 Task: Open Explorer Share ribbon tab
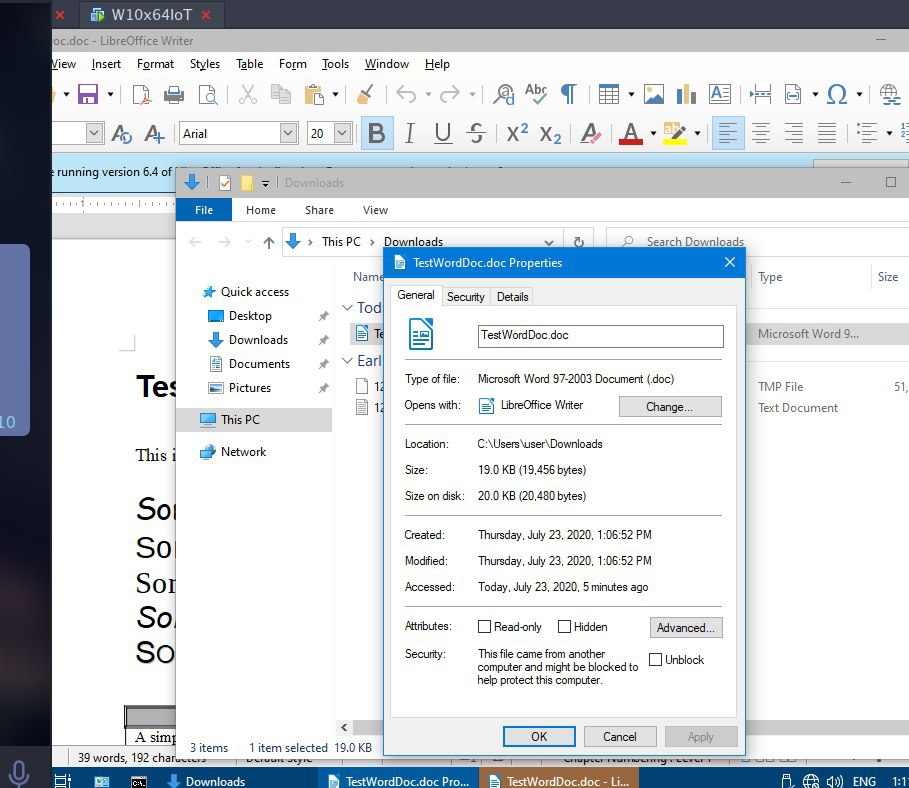pos(319,210)
